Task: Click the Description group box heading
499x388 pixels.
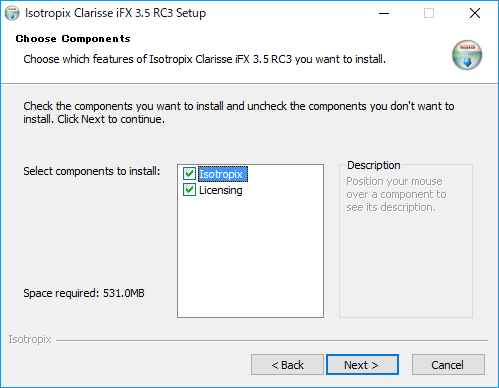Action: click(x=373, y=165)
